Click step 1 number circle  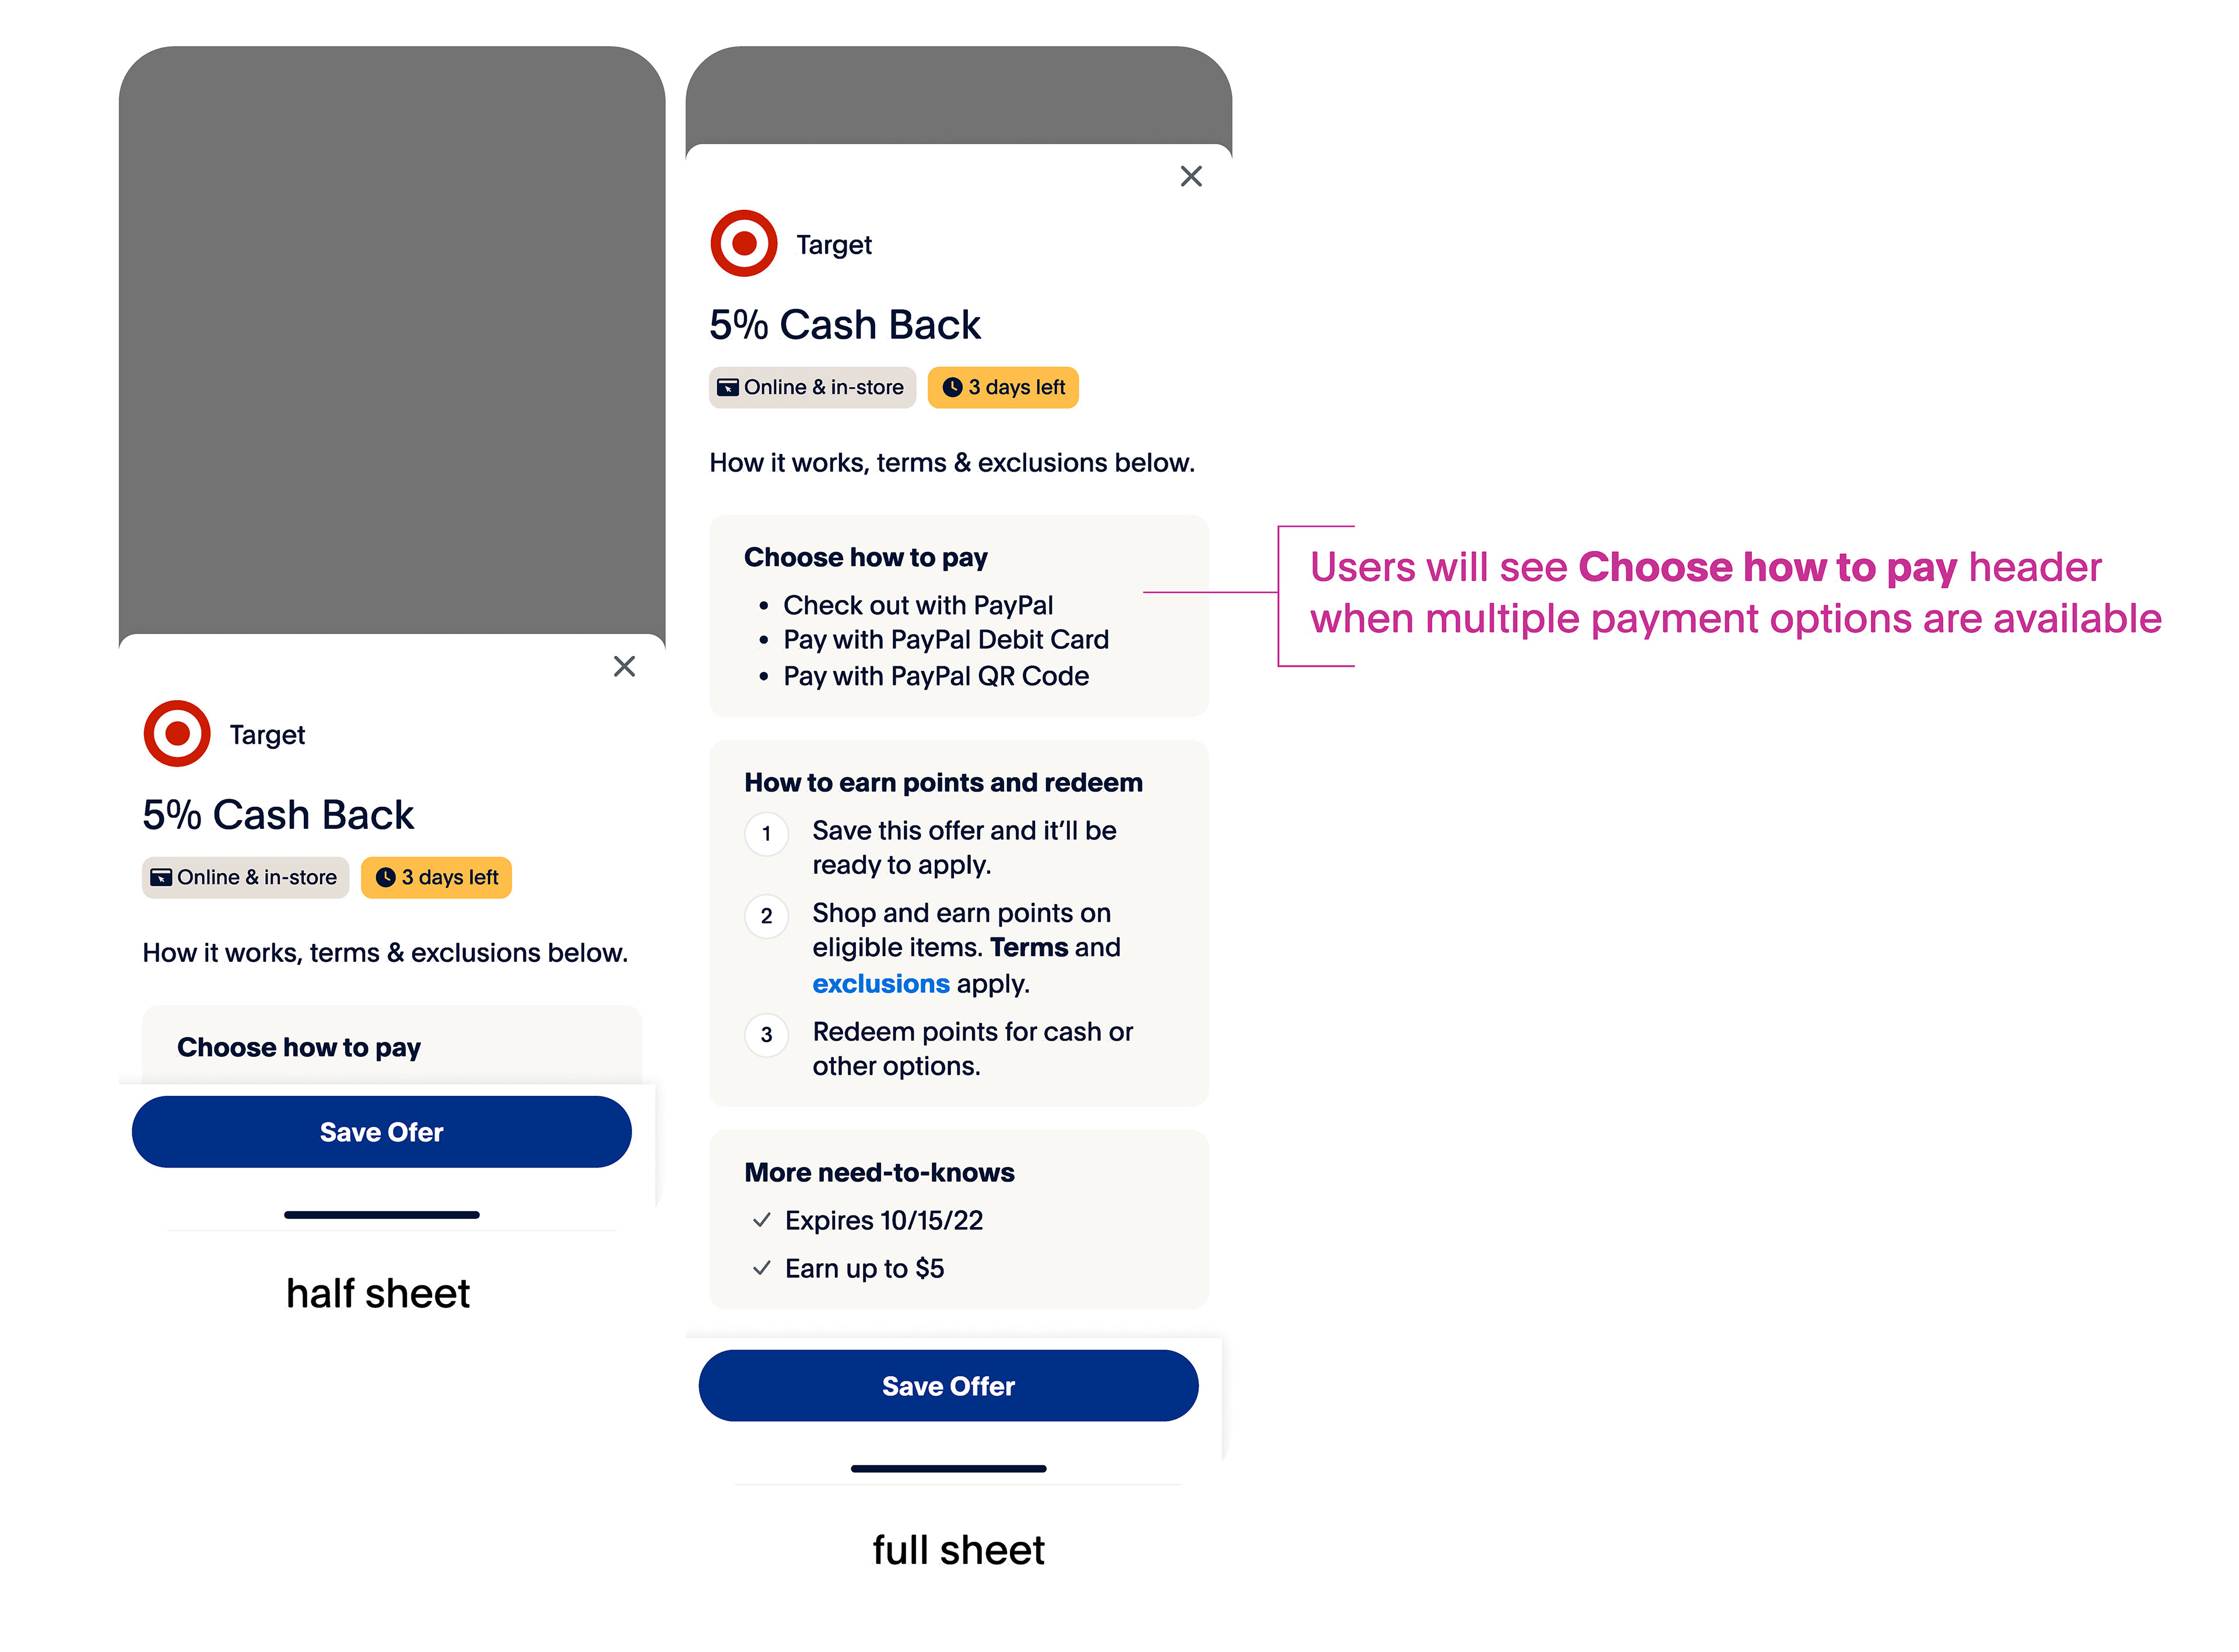(767, 834)
